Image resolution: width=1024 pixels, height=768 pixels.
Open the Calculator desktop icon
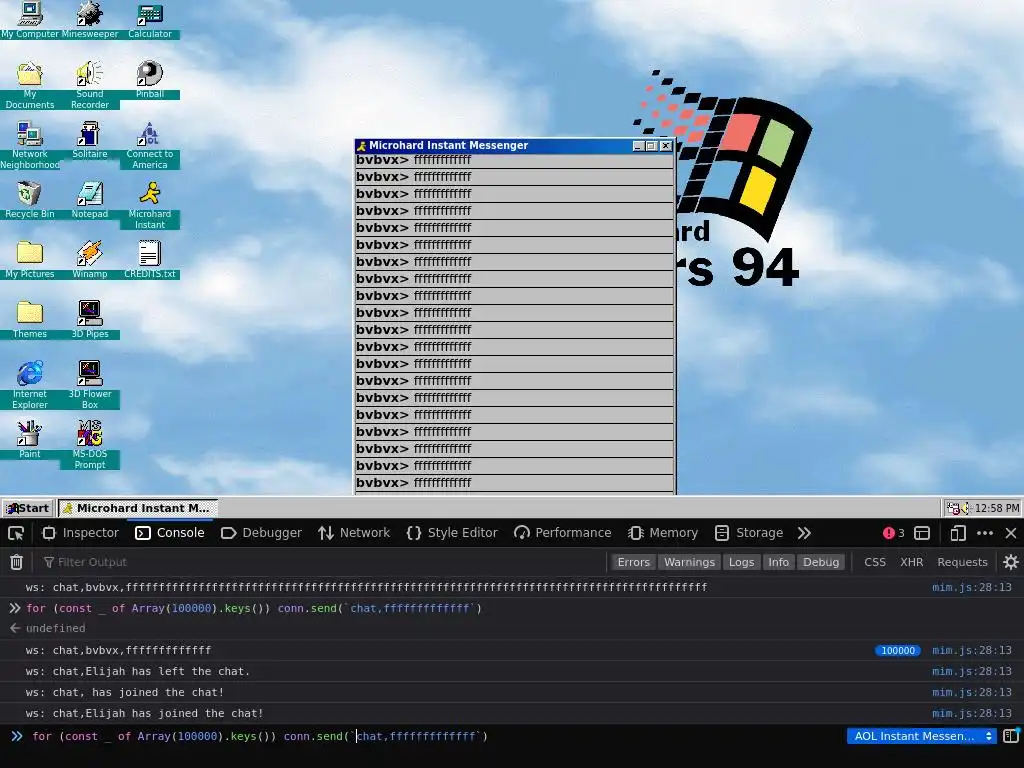pyautogui.click(x=150, y=20)
